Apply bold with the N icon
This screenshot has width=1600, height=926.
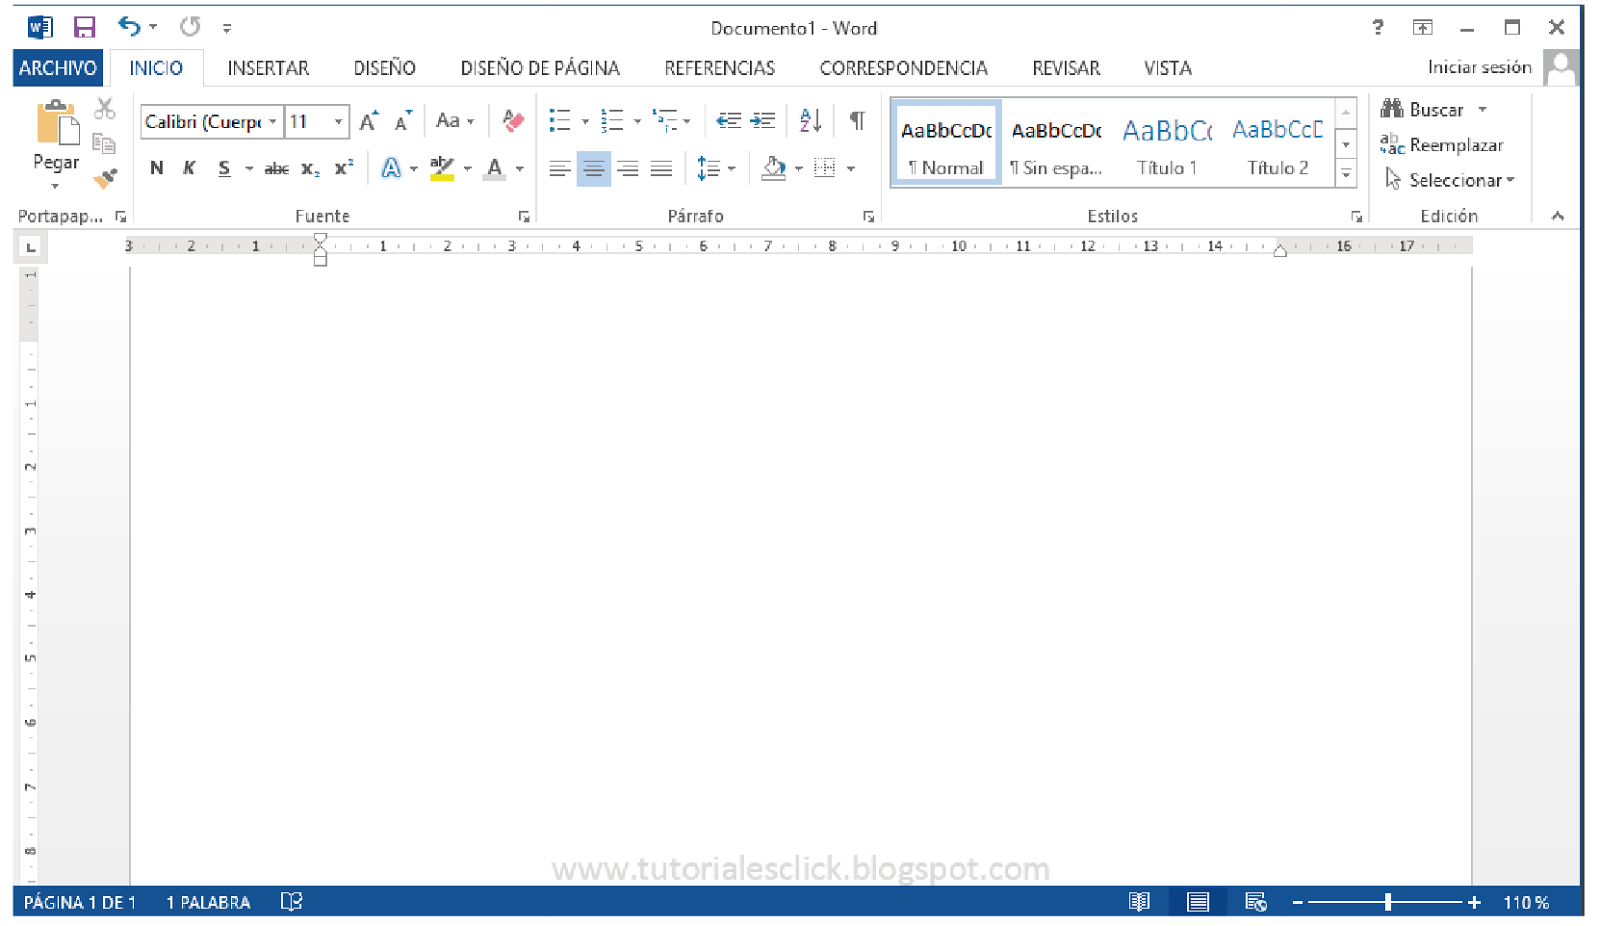coord(156,168)
